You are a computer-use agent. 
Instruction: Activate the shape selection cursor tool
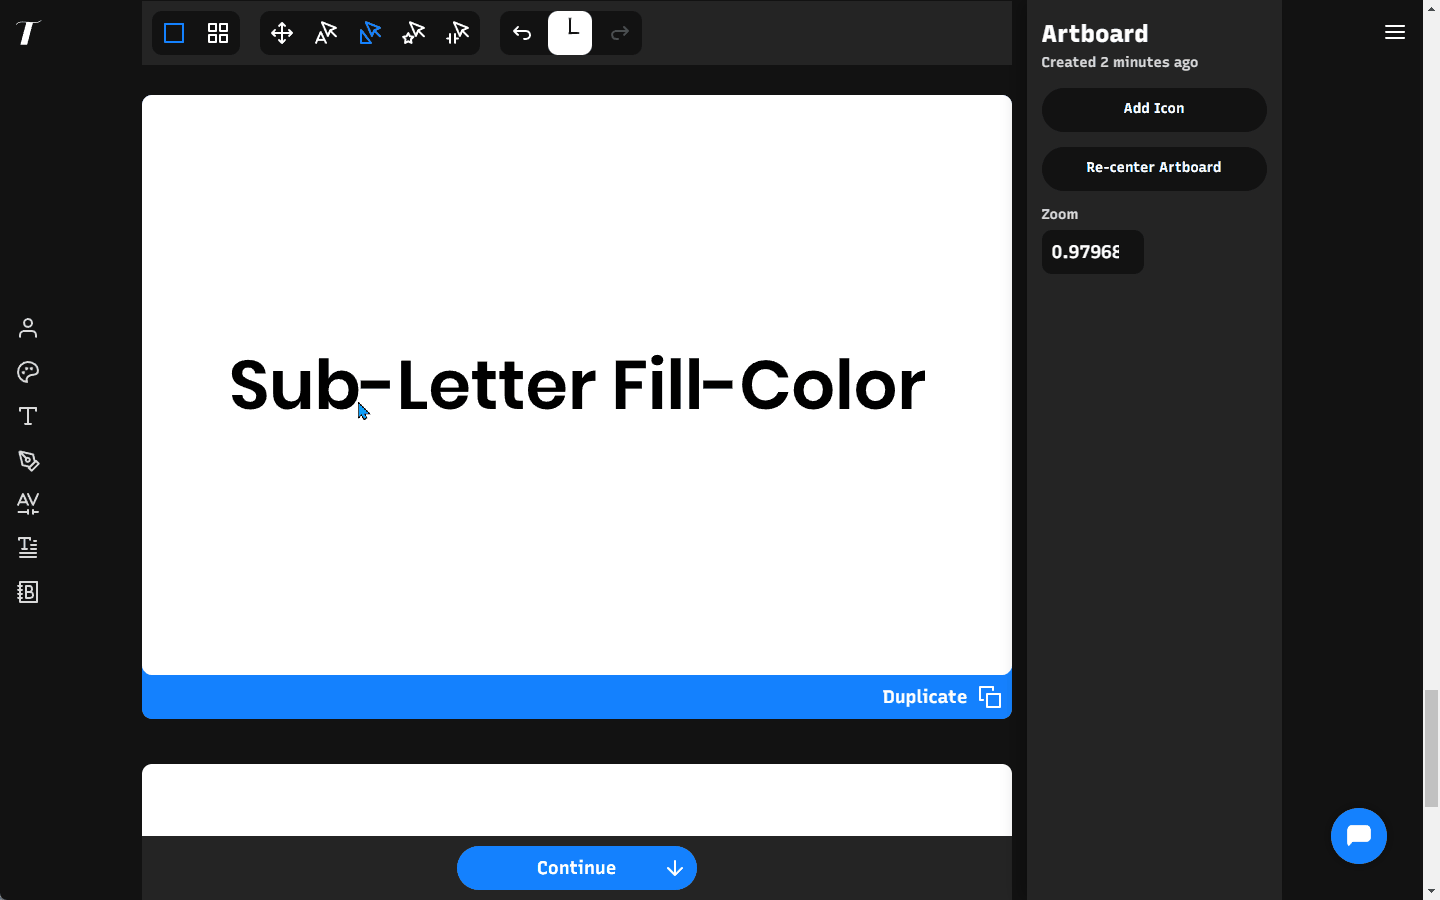click(369, 33)
